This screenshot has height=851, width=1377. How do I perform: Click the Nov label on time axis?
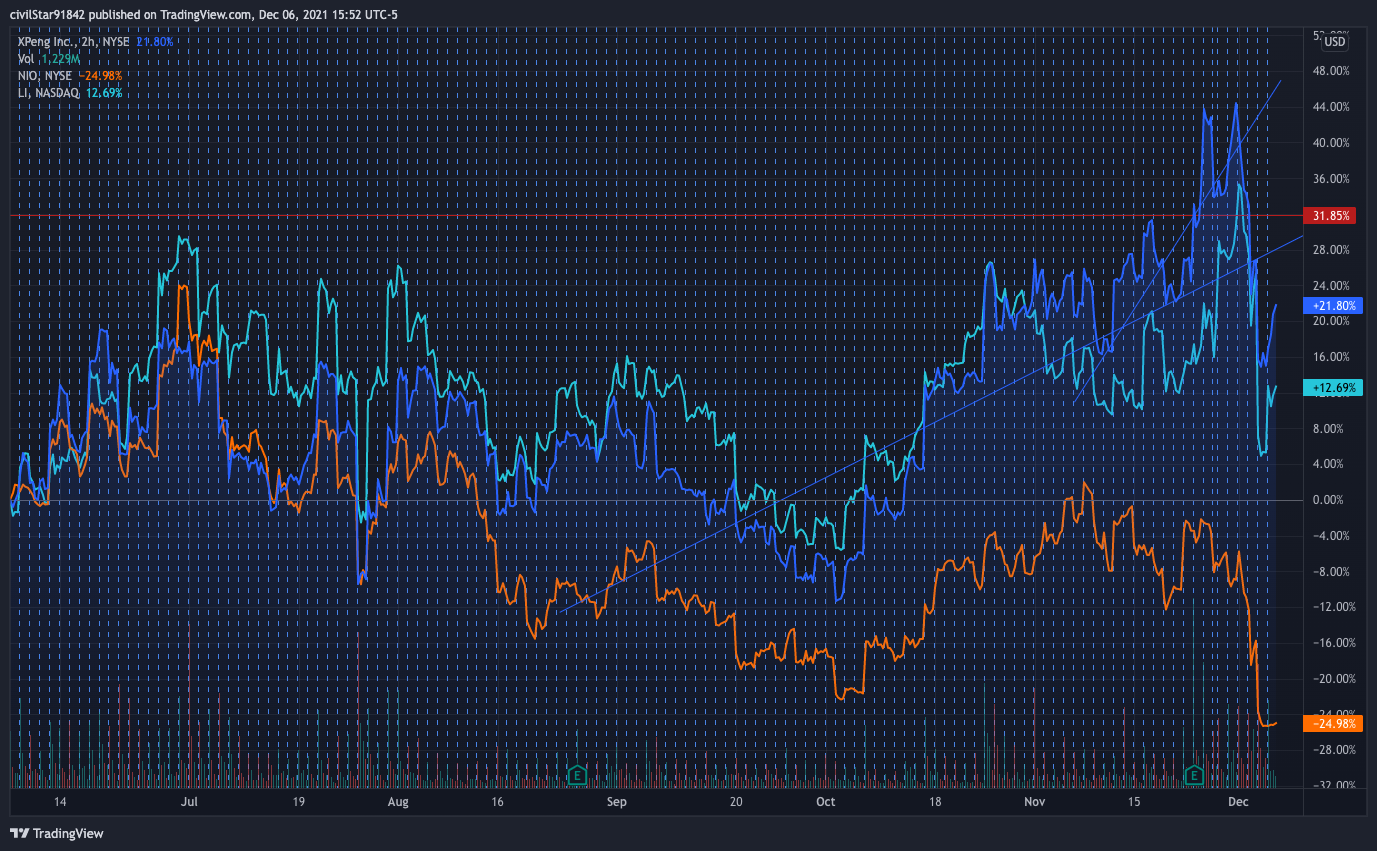coord(1035,802)
